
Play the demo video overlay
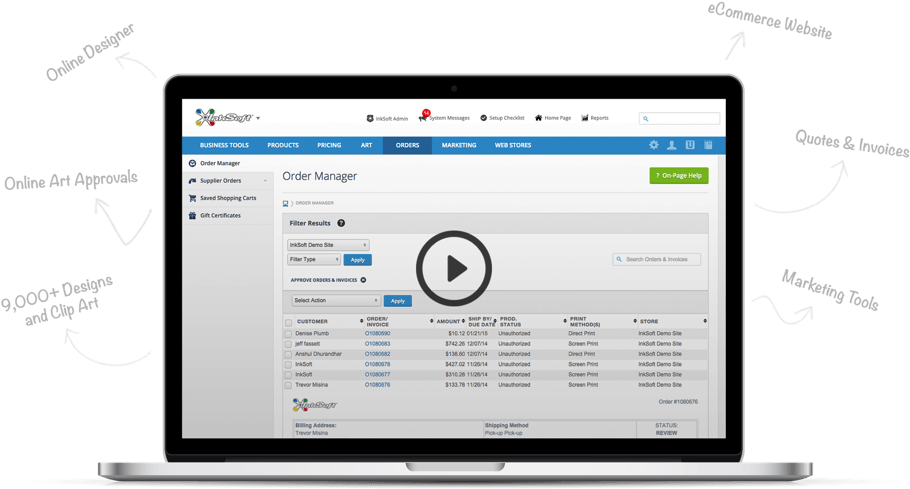coord(454,267)
